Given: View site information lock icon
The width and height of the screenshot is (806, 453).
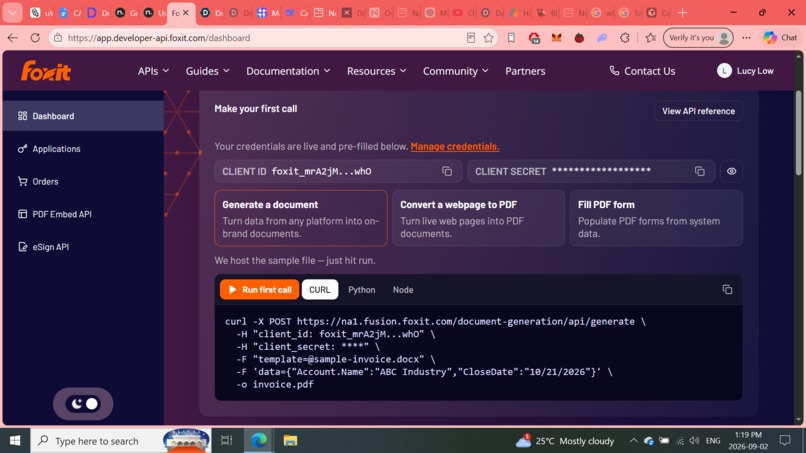Looking at the screenshot, I should coord(58,38).
